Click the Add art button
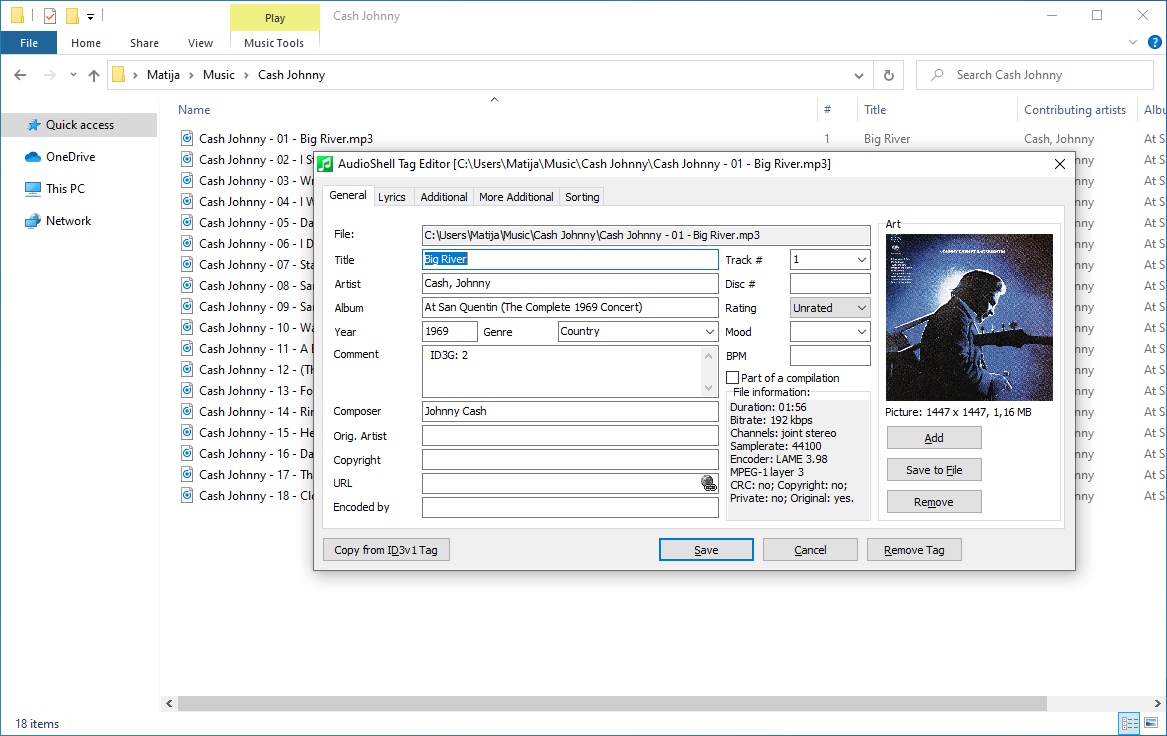The height and width of the screenshot is (736, 1167). pyautogui.click(x=934, y=438)
